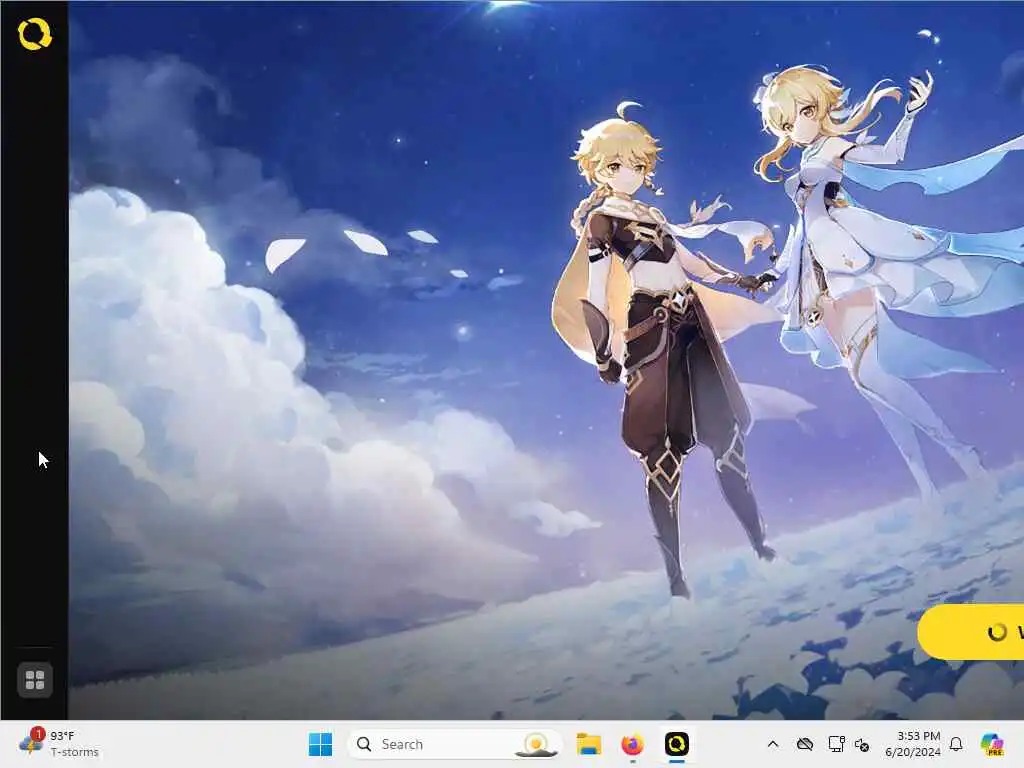Open File Explorer from the taskbar
Image resolution: width=1024 pixels, height=768 pixels.
588,744
